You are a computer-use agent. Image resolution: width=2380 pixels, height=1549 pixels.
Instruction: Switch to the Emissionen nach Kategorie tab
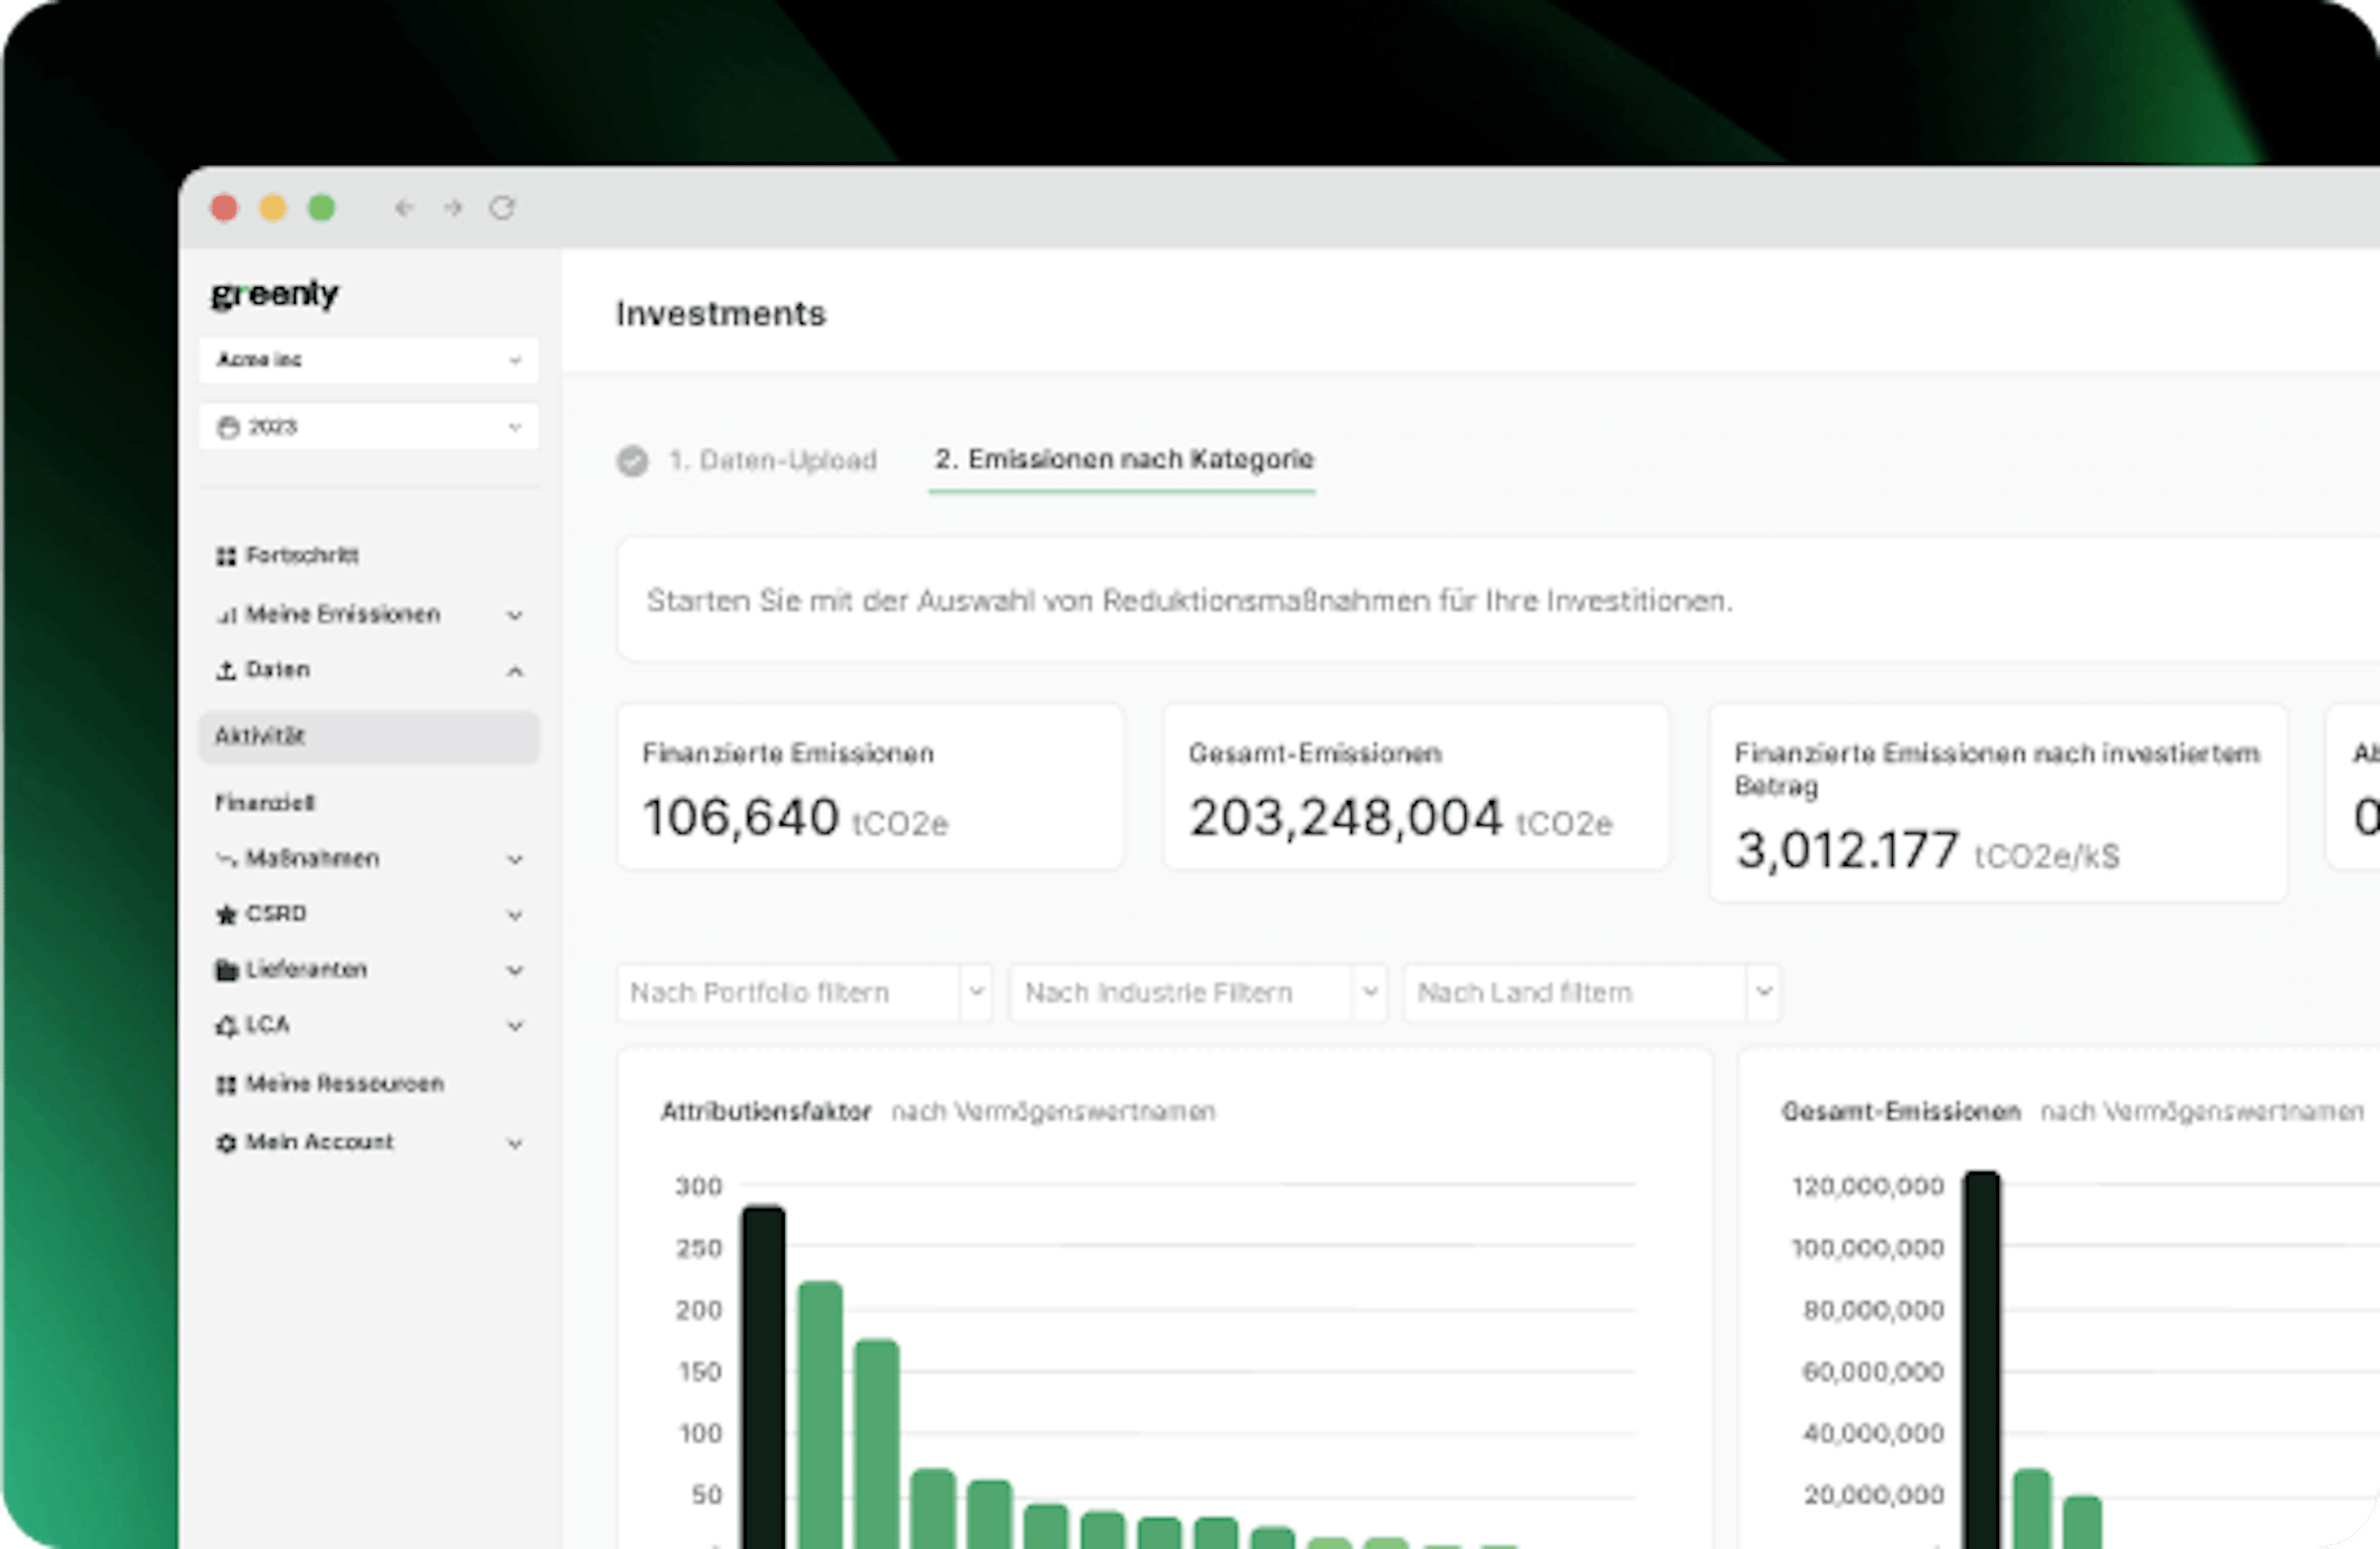[1122, 460]
